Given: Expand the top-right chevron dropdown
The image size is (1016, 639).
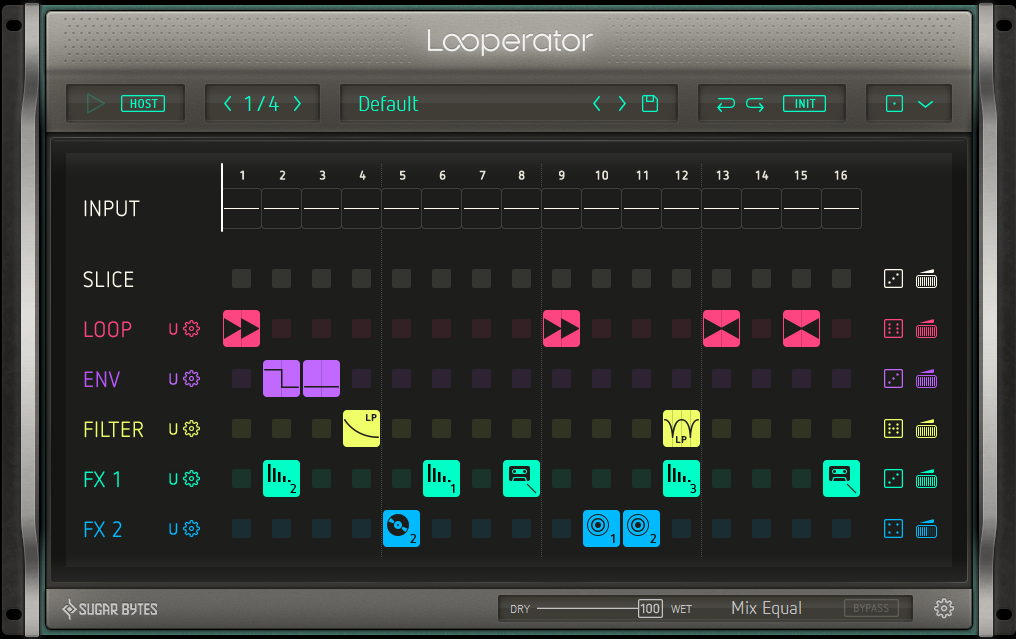Looking at the screenshot, I should [925, 104].
